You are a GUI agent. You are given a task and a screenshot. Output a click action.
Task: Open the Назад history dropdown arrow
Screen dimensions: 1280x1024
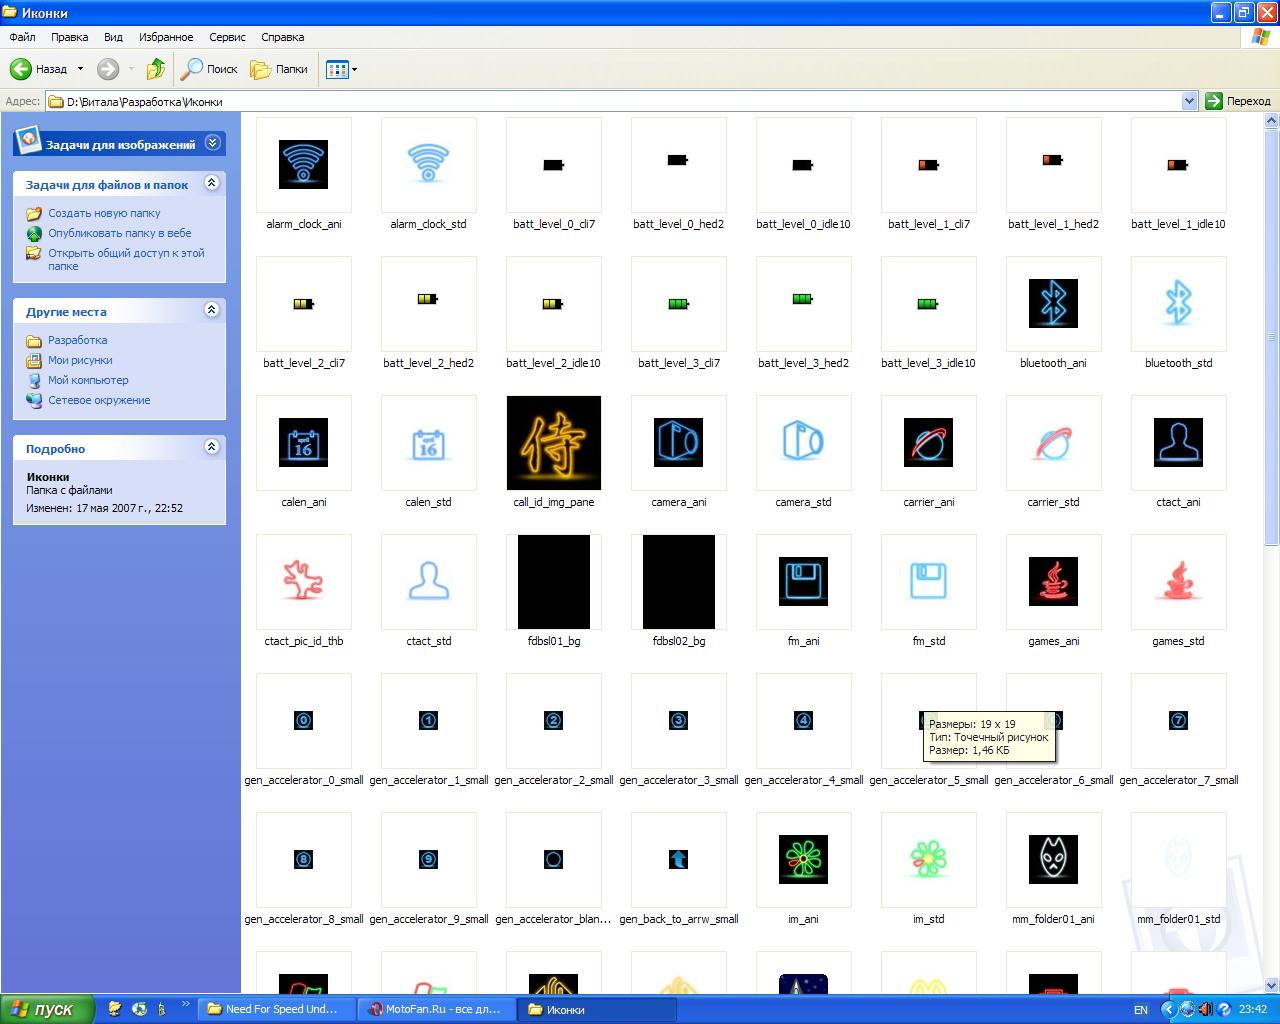pos(80,69)
